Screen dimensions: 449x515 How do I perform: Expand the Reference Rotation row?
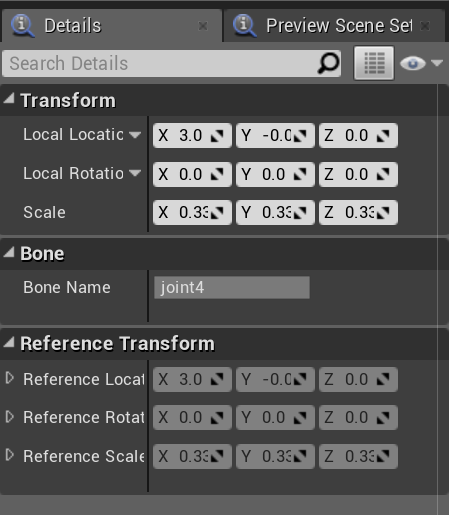10,417
